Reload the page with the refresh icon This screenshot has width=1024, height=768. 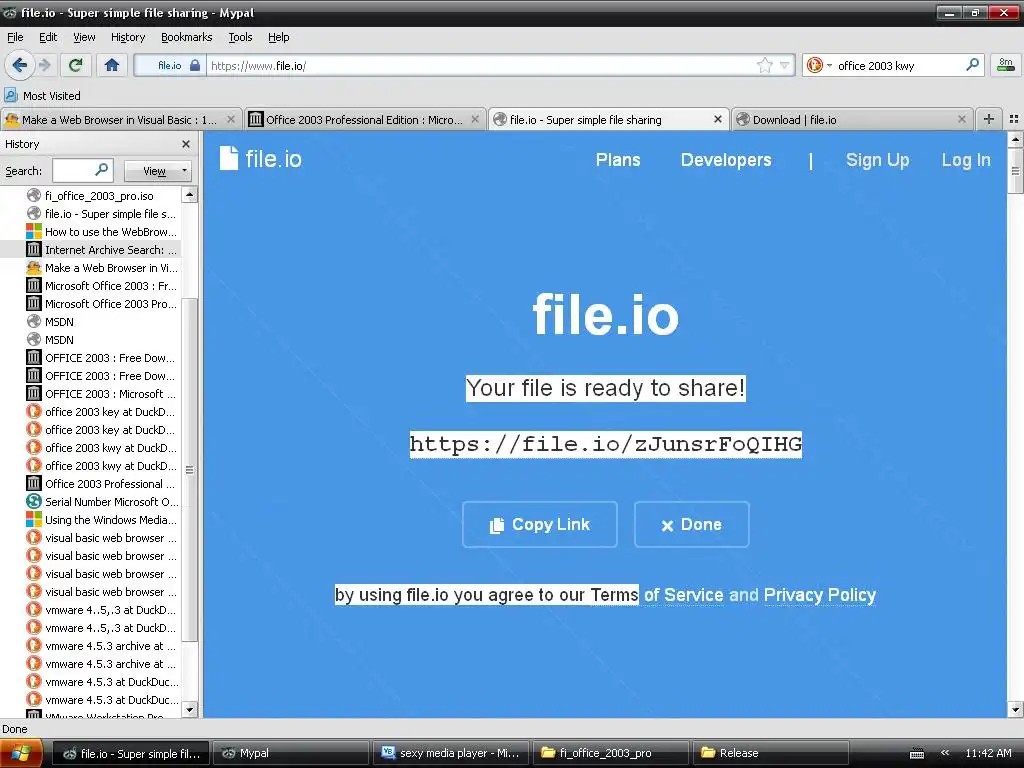point(76,65)
